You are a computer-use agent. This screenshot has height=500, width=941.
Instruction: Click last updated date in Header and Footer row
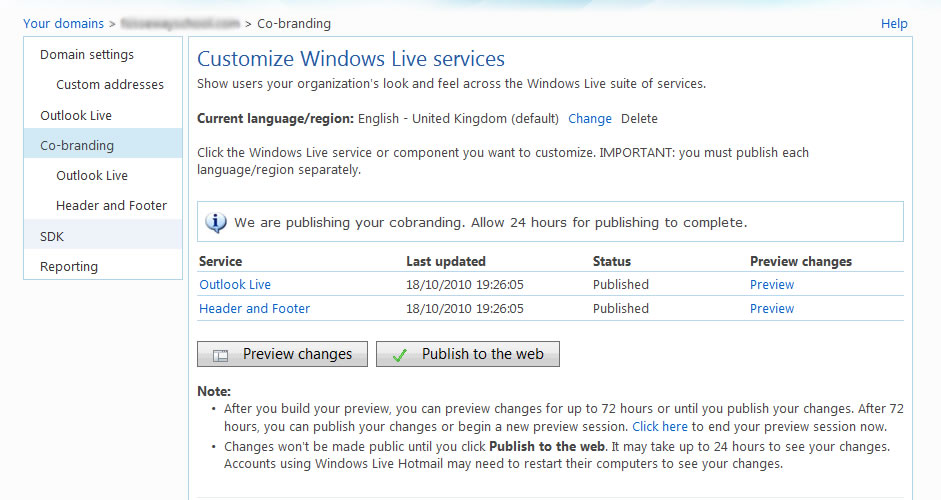click(464, 309)
